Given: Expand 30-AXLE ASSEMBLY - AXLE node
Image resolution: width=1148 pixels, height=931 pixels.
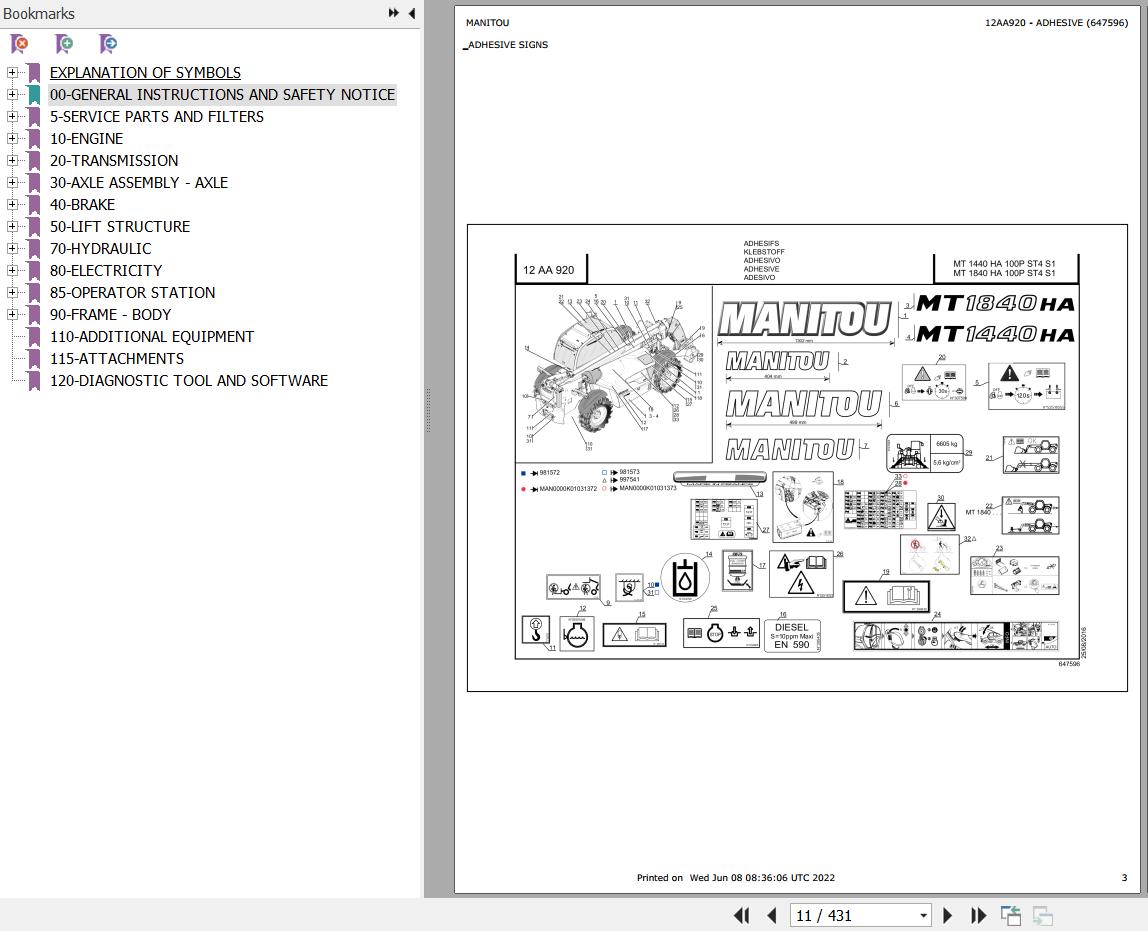Looking at the screenshot, I should coord(12,182).
